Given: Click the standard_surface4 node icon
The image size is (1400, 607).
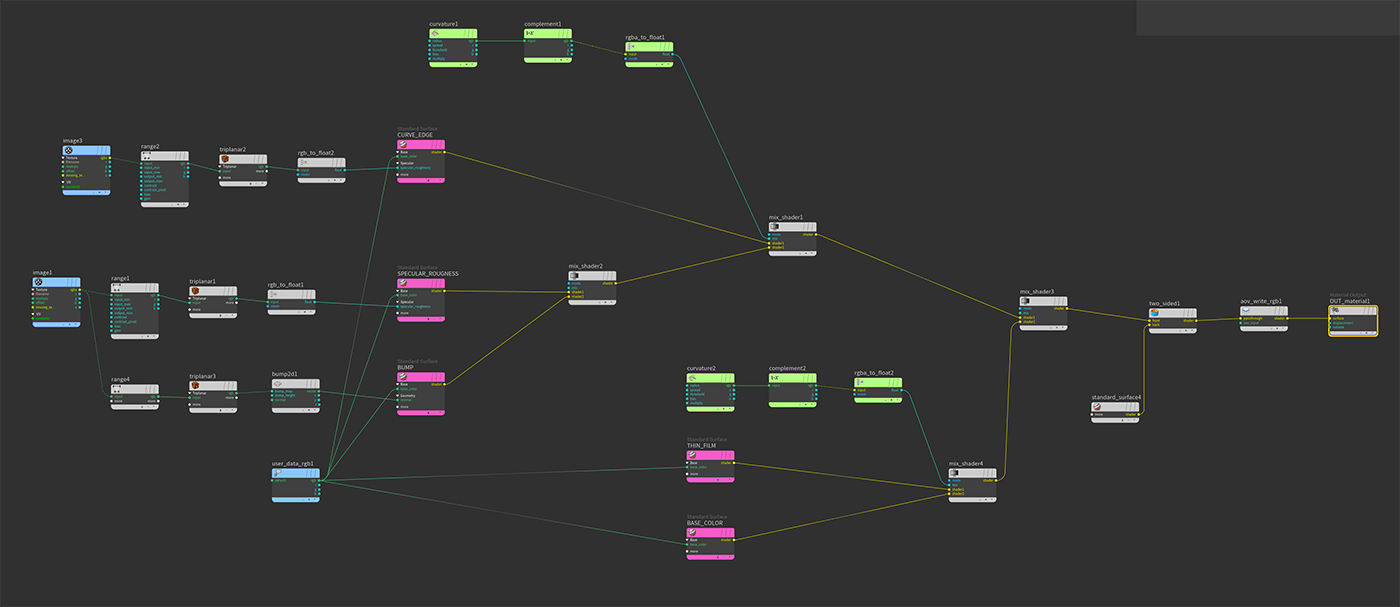Looking at the screenshot, I should click(1098, 407).
